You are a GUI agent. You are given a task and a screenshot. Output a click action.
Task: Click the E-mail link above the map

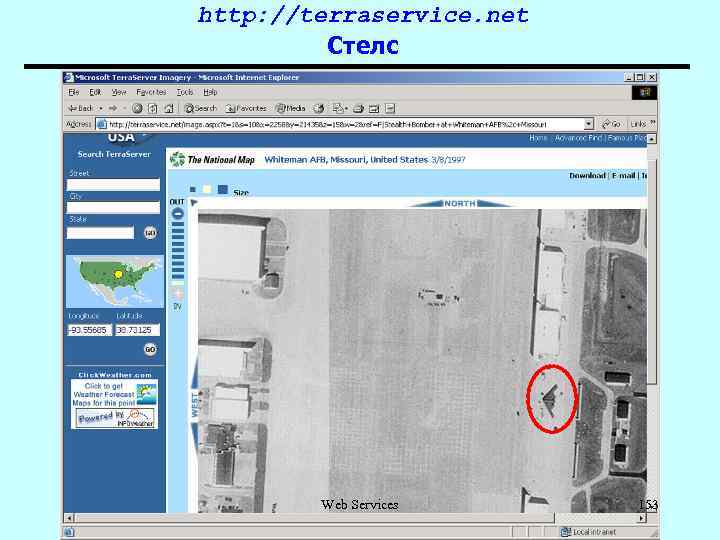pos(624,175)
